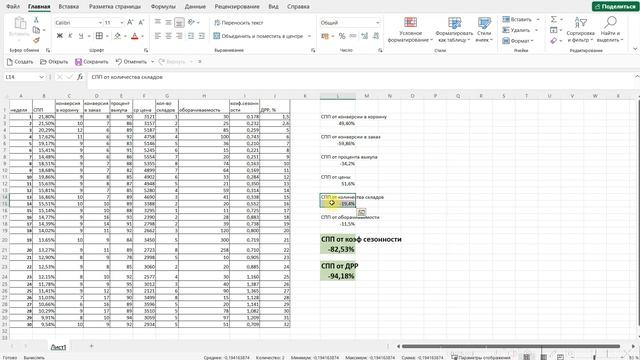This screenshot has width=640, height=360.
Task: Toggle italic formatting (К)
Action: (x=70, y=36)
